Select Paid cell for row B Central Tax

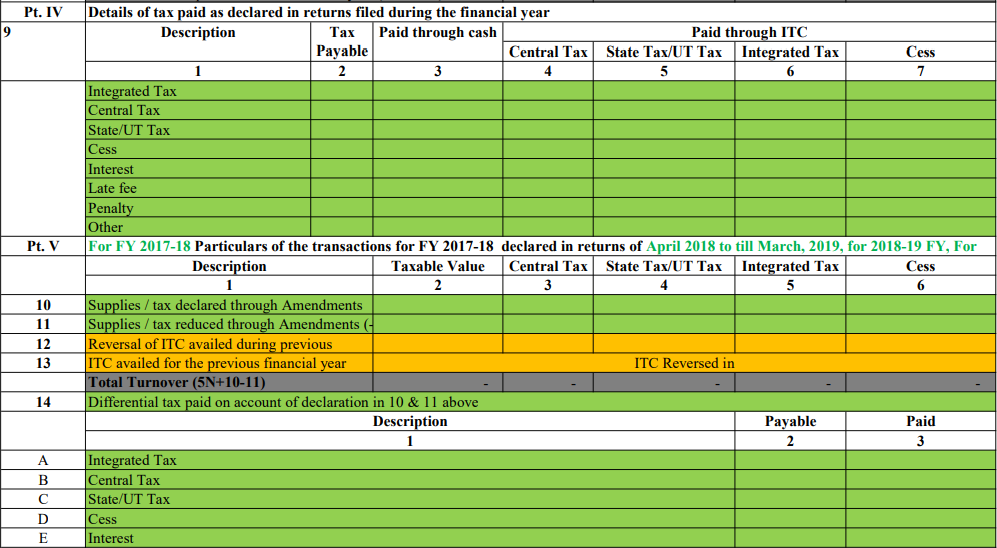pyautogui.click(x=921, y=480)
